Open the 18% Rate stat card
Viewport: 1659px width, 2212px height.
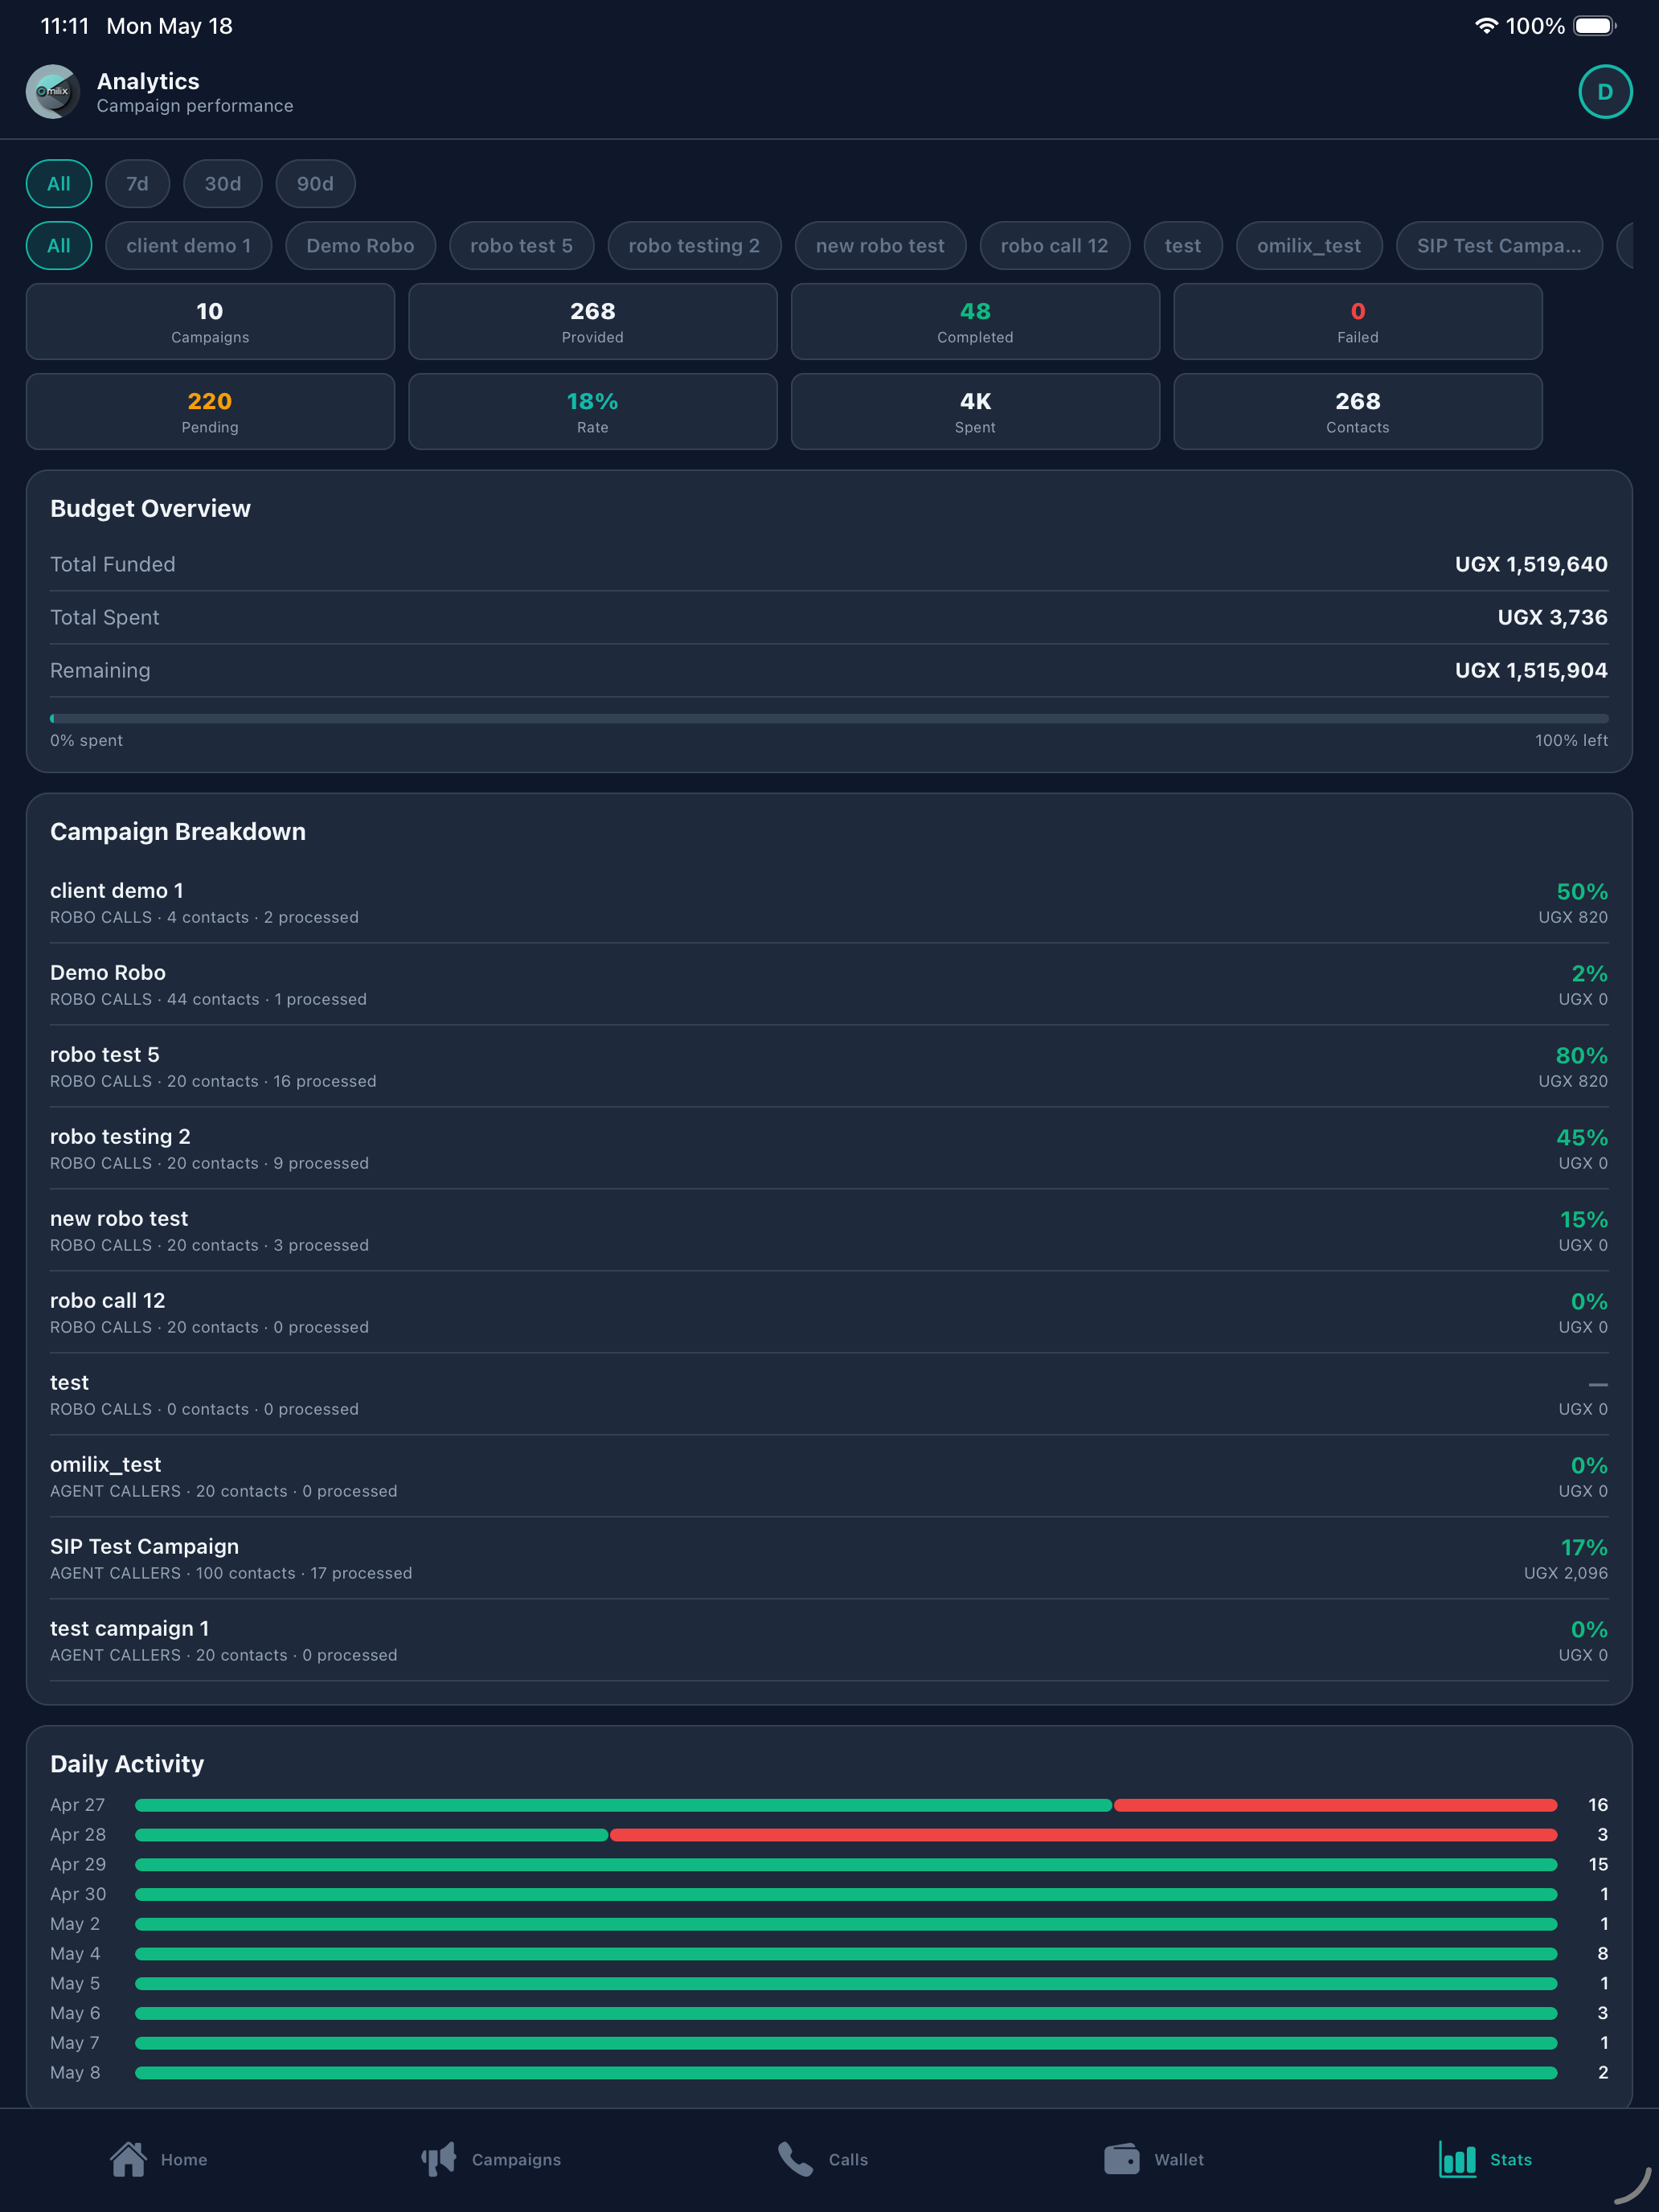593,412
